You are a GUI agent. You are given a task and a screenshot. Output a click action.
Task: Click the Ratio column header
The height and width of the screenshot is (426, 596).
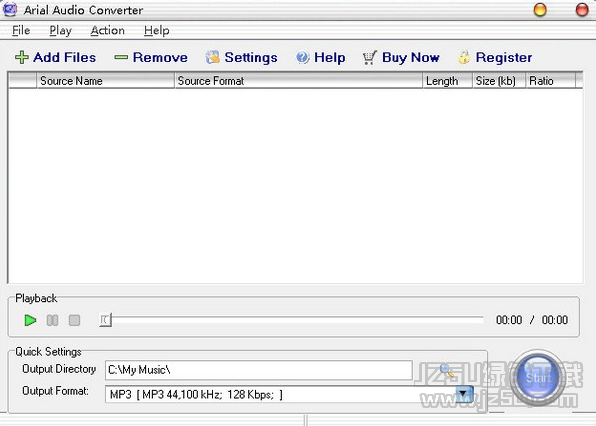(x=550, y=81)
